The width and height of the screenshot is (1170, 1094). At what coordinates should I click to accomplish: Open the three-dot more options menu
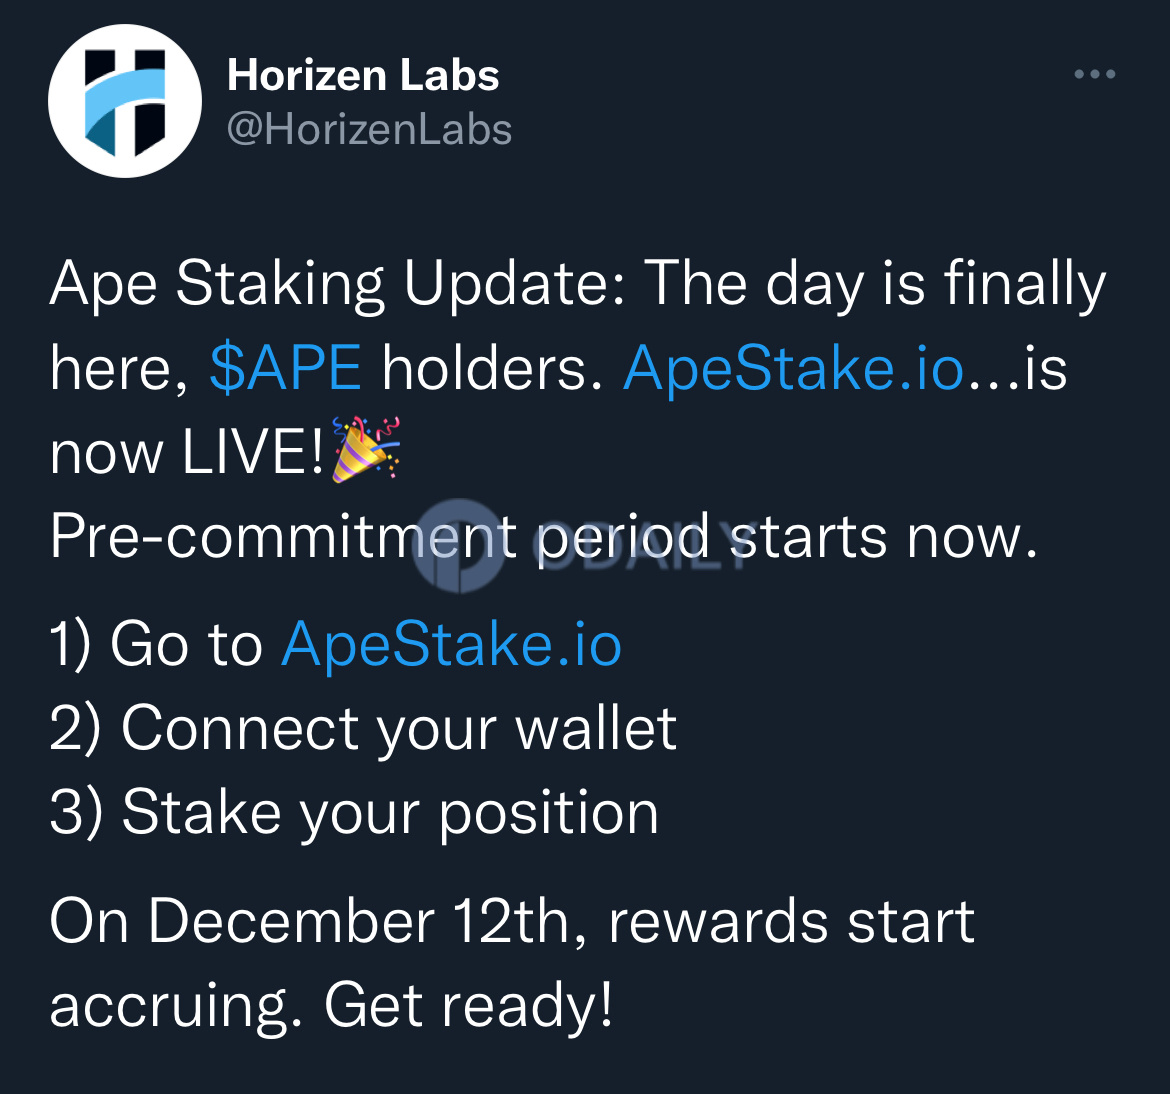[1095, 74]
